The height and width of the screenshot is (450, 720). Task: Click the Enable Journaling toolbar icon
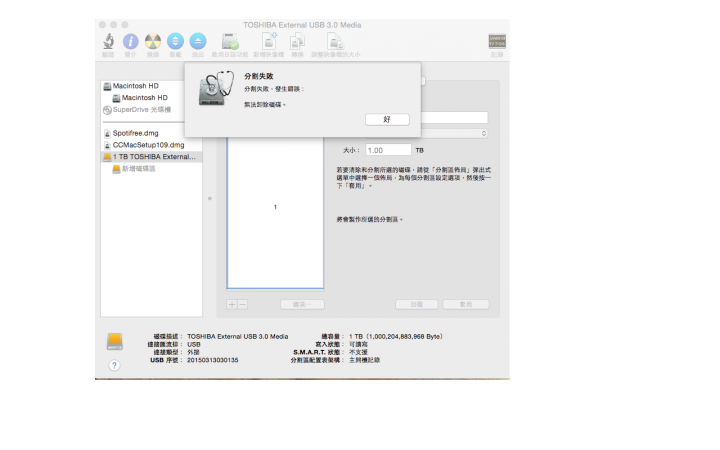[x=230, y=41]
